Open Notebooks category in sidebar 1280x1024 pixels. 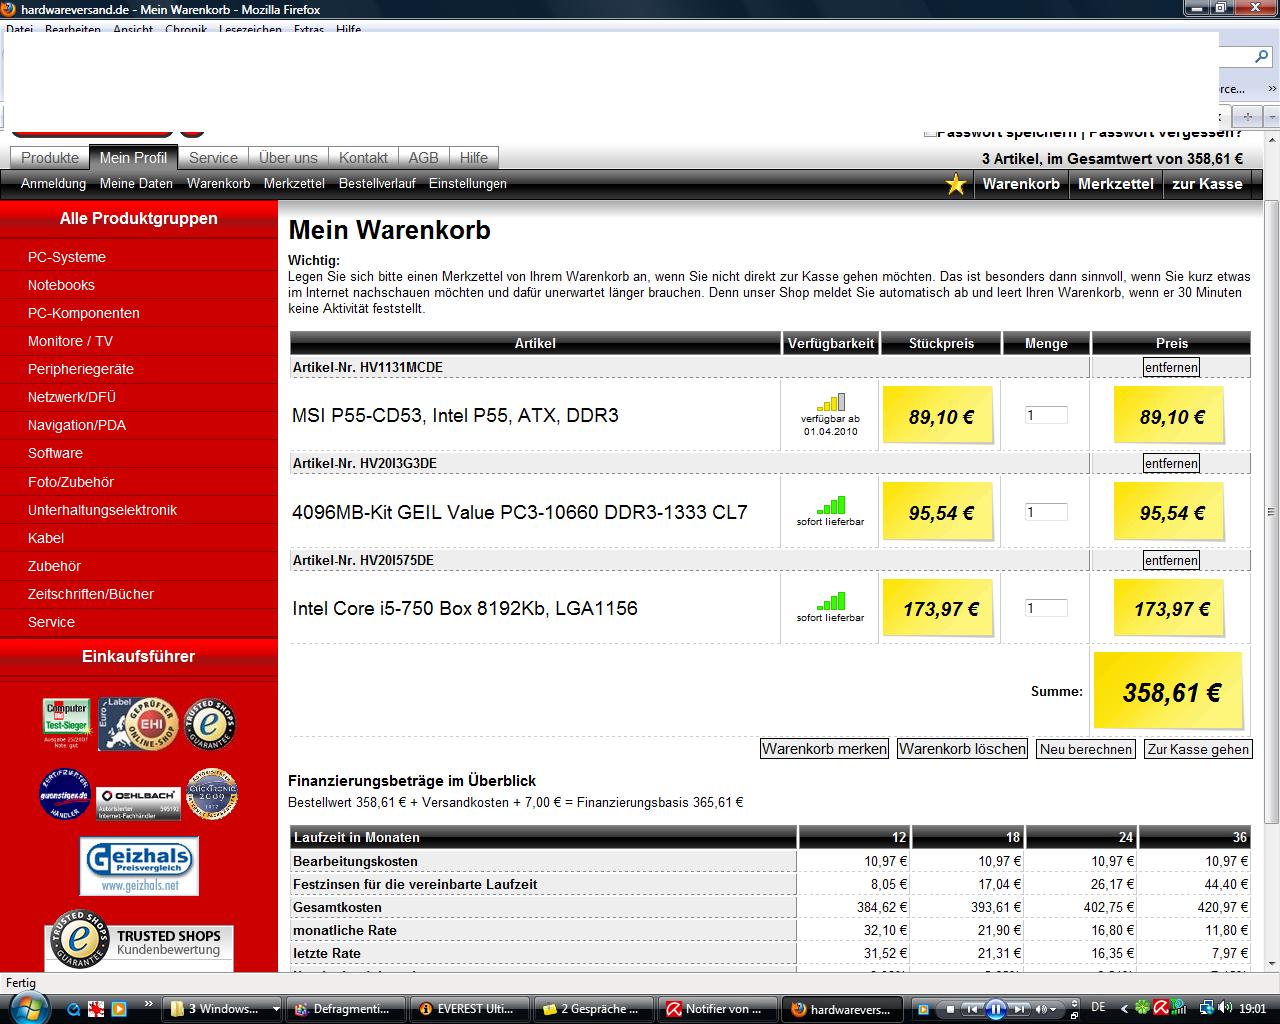coord(61,285)
